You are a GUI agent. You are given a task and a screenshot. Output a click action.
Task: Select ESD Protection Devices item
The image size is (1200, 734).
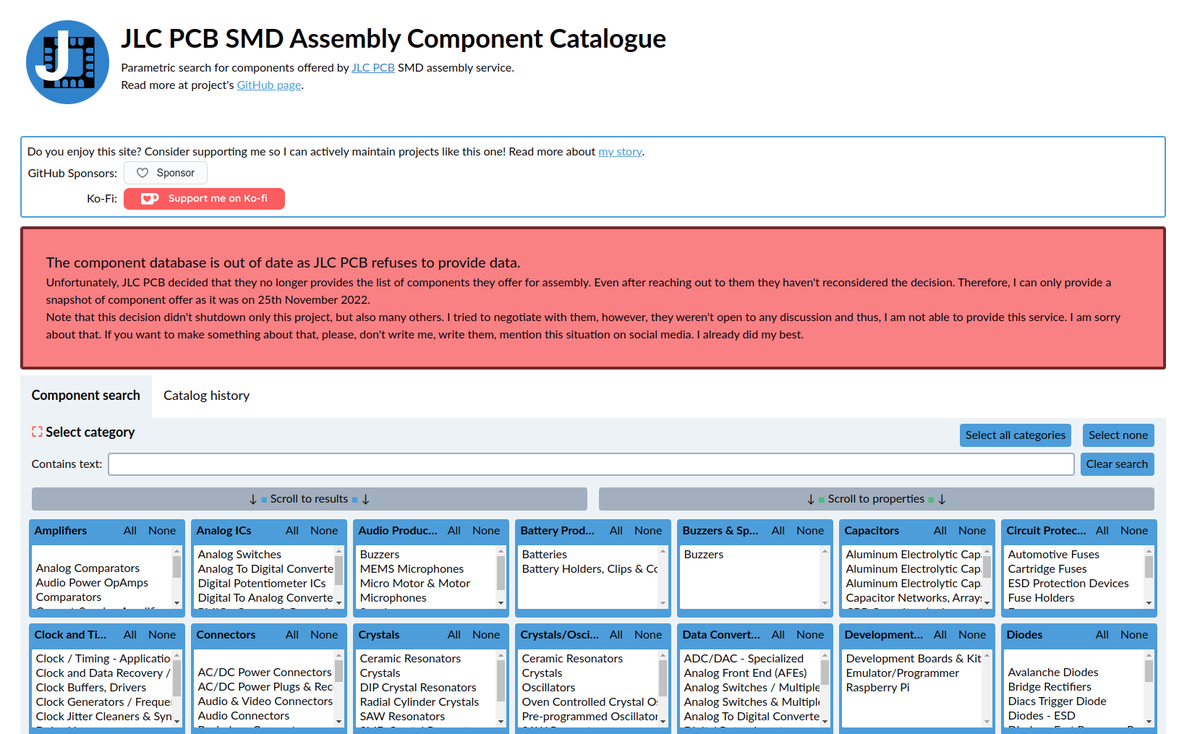(1068, 583)
